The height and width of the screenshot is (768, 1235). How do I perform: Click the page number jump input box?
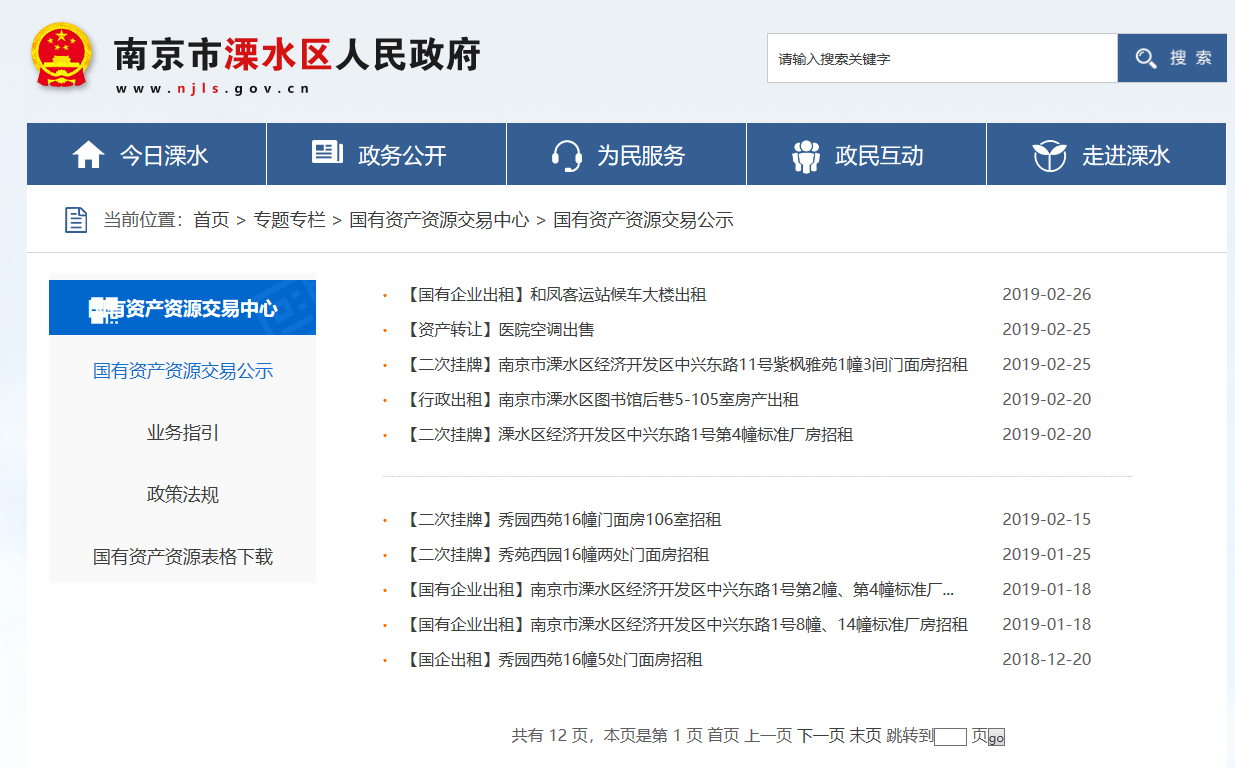click(x=950, y=737)
